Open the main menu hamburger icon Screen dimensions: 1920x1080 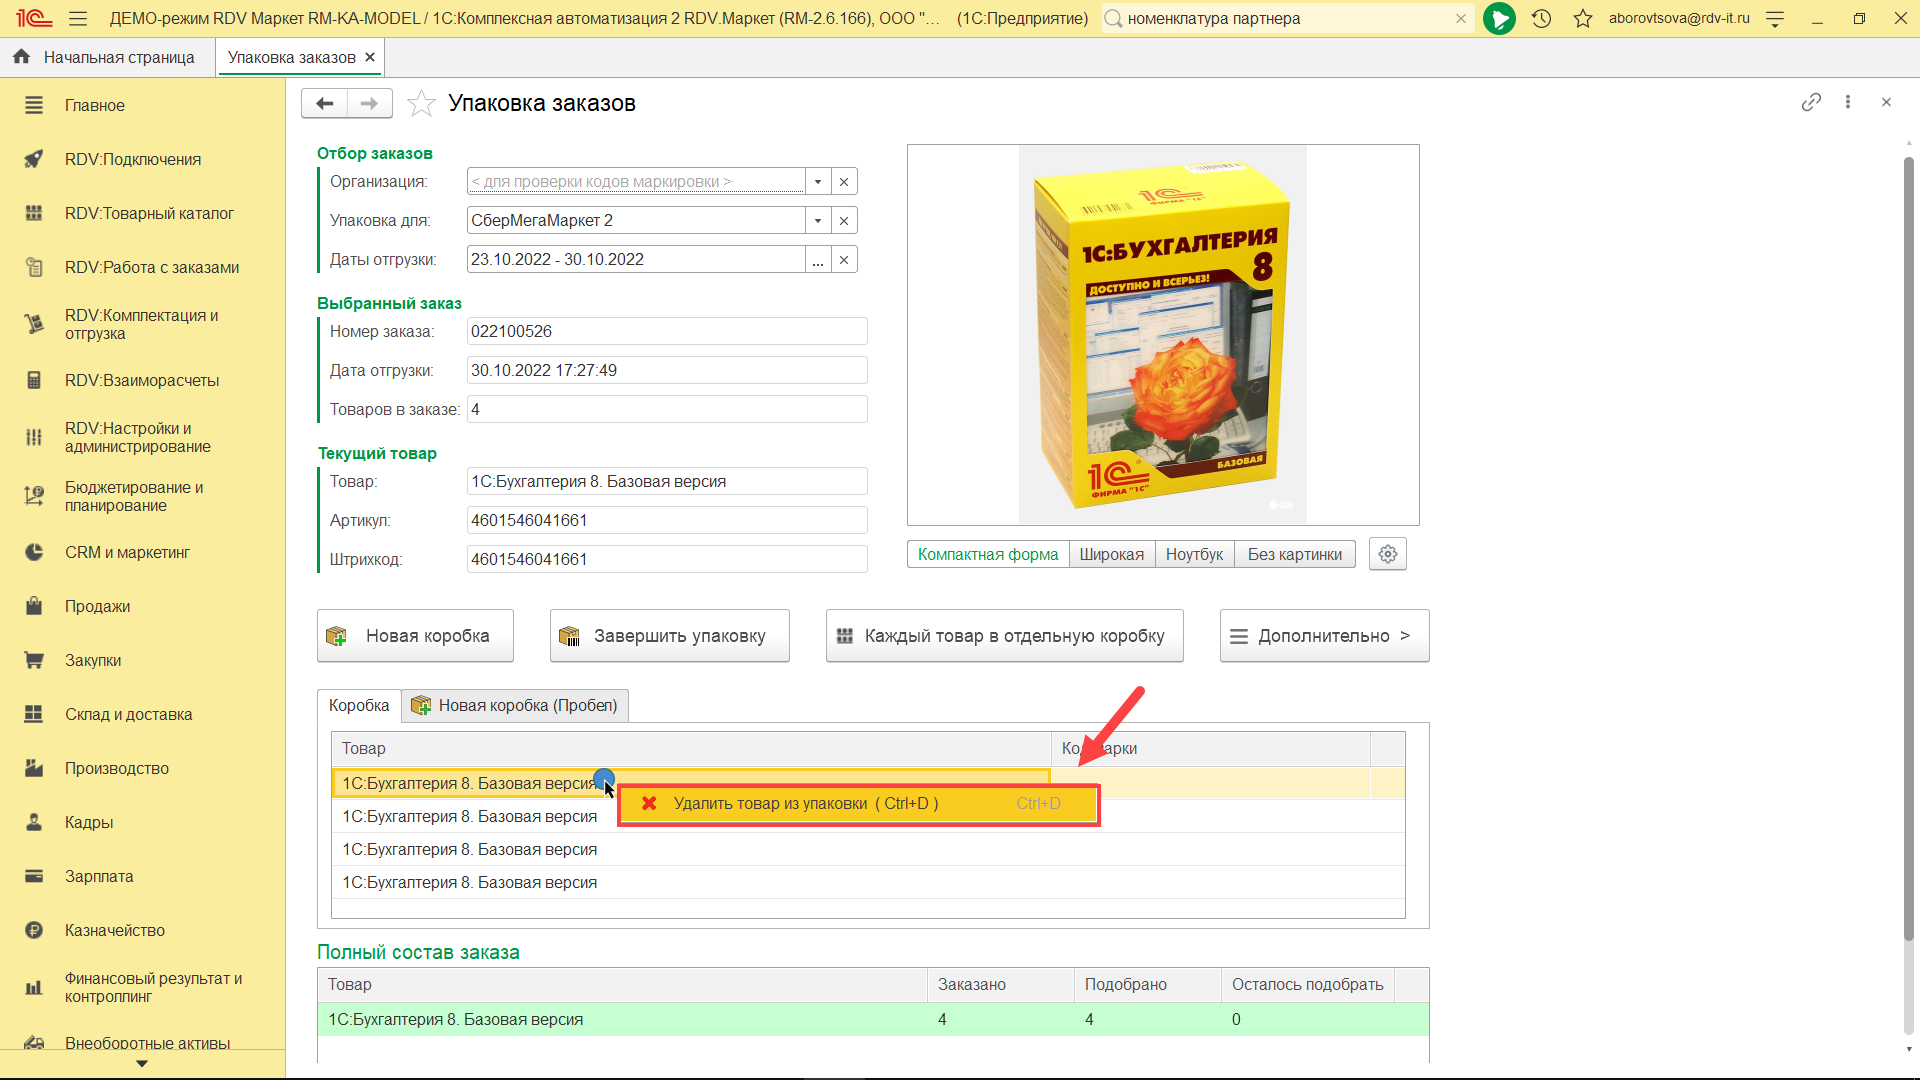(x=78, y=18)
